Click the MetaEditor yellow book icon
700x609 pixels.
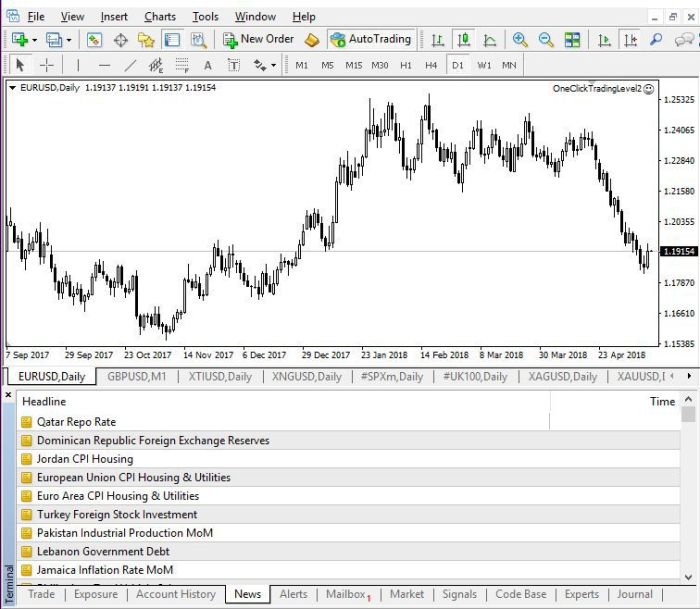pyautogui.click(x=312, y=40)
